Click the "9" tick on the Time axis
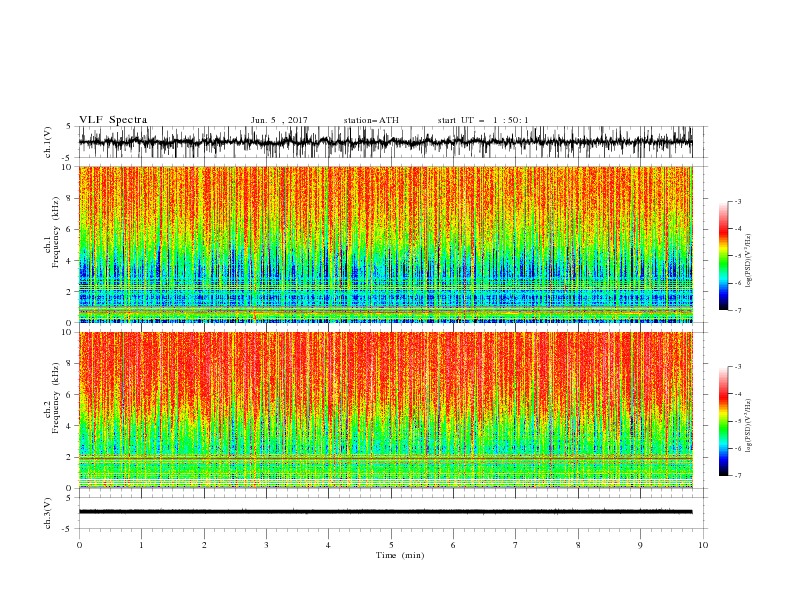This screenshot has width=792, height=612. coord(640,545)
